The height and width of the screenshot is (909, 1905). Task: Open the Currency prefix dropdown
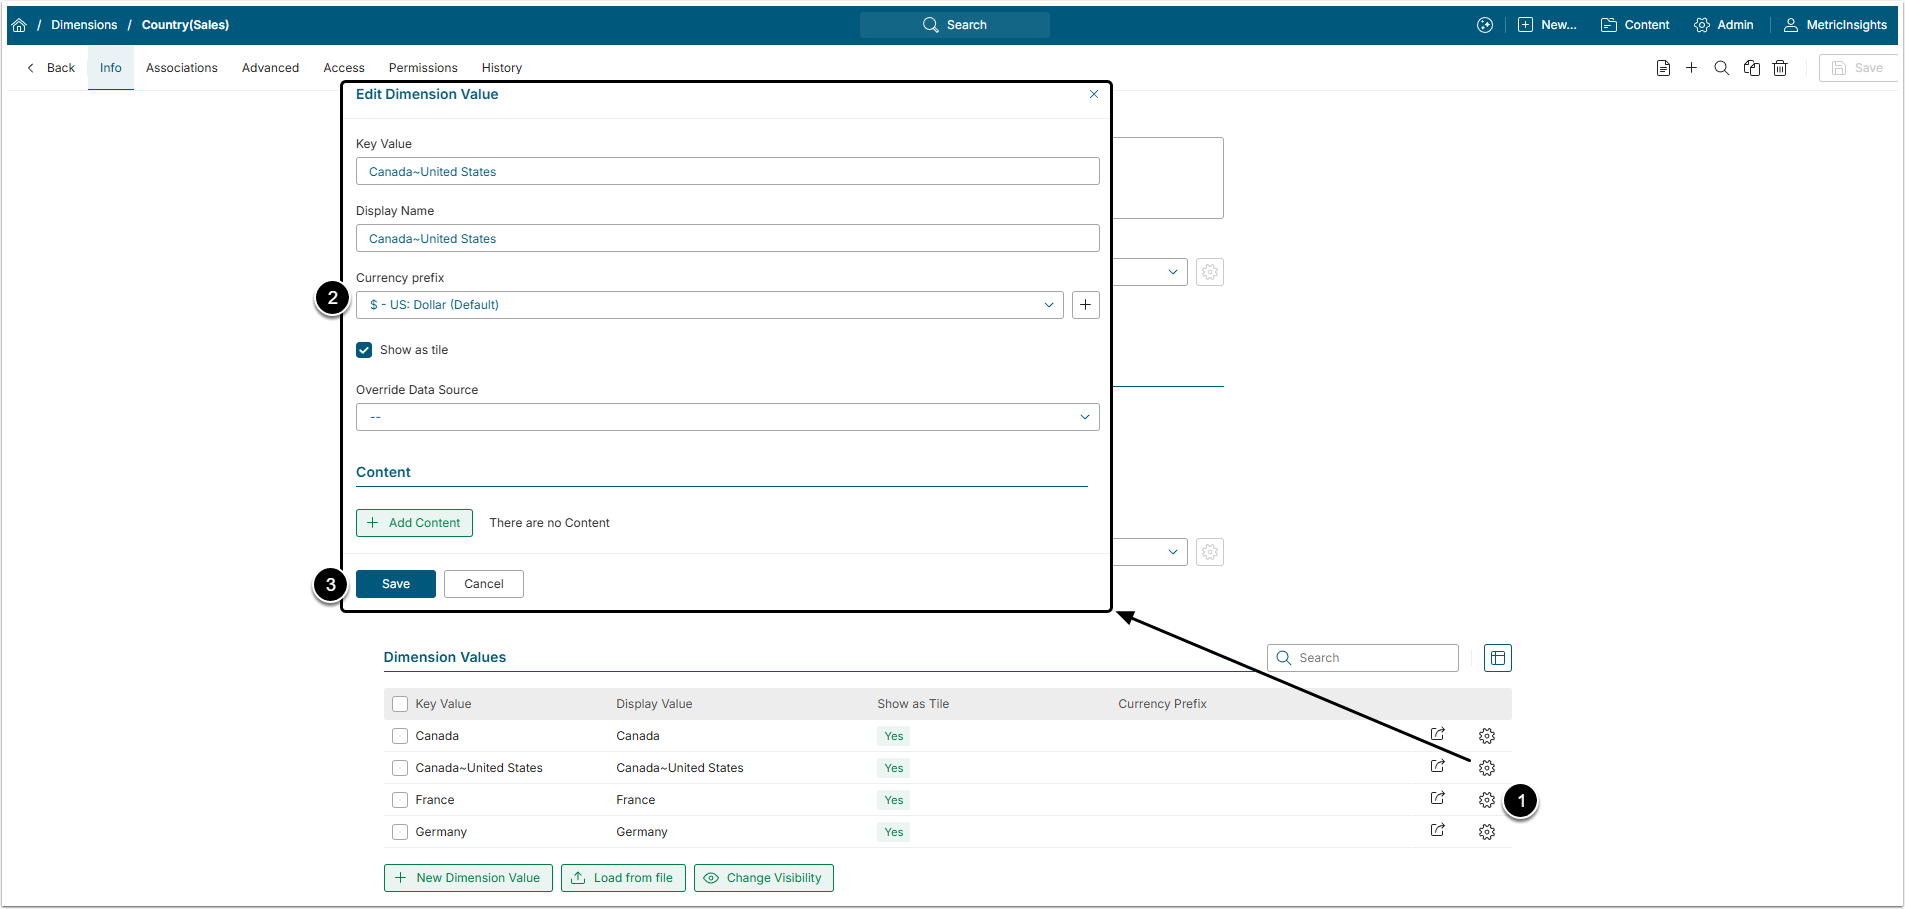(709, 305)
